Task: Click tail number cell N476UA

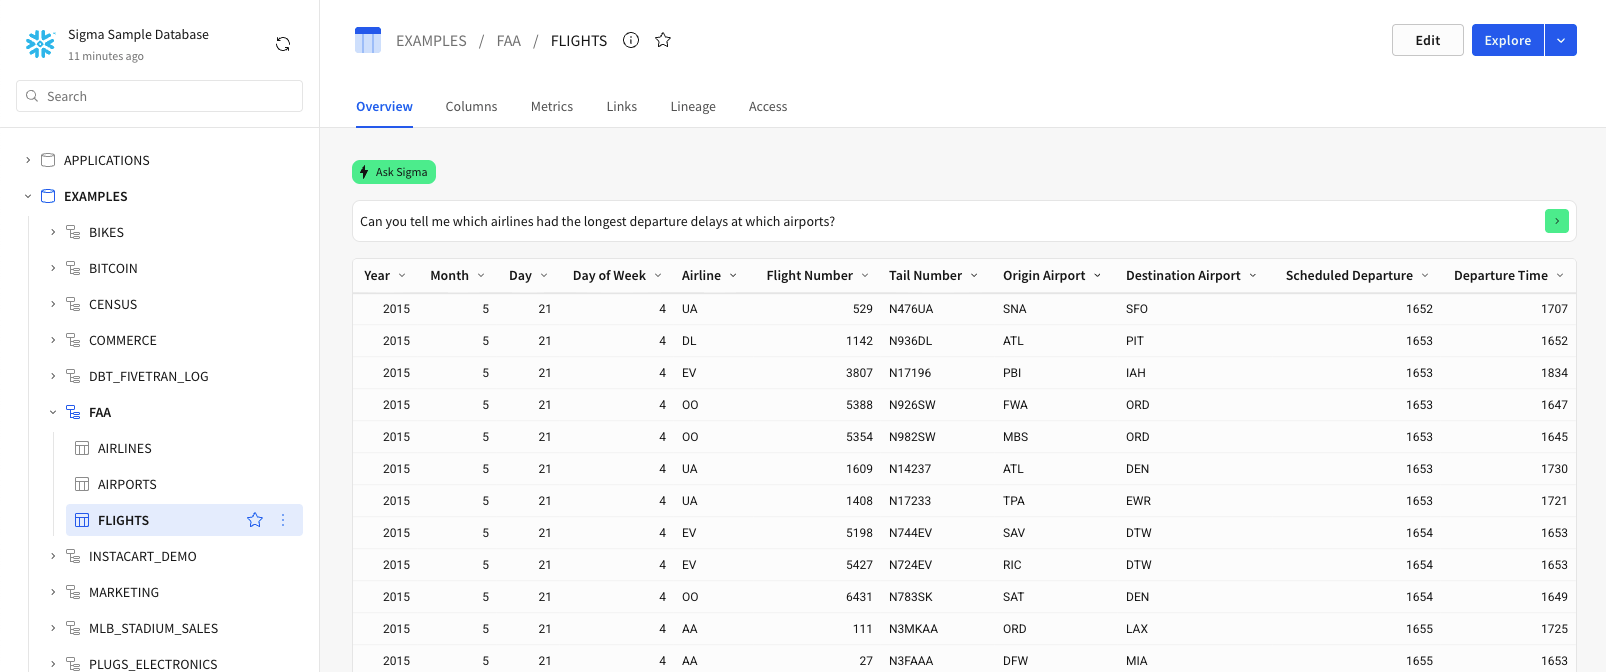Action: point(911,309)
